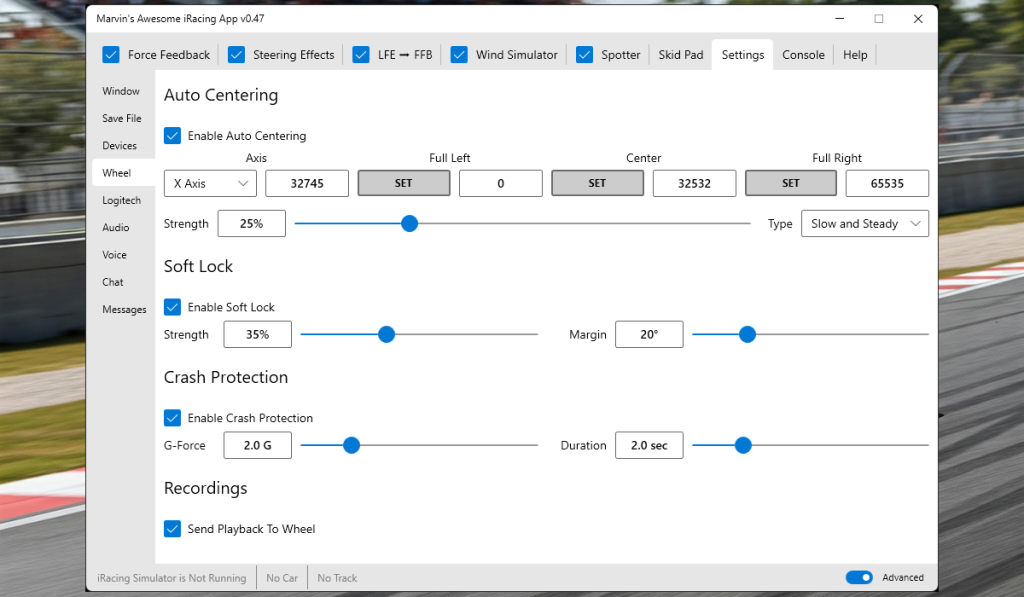Open the Help tab
This screenshot has width=1024, height=597.
point(855,55)
